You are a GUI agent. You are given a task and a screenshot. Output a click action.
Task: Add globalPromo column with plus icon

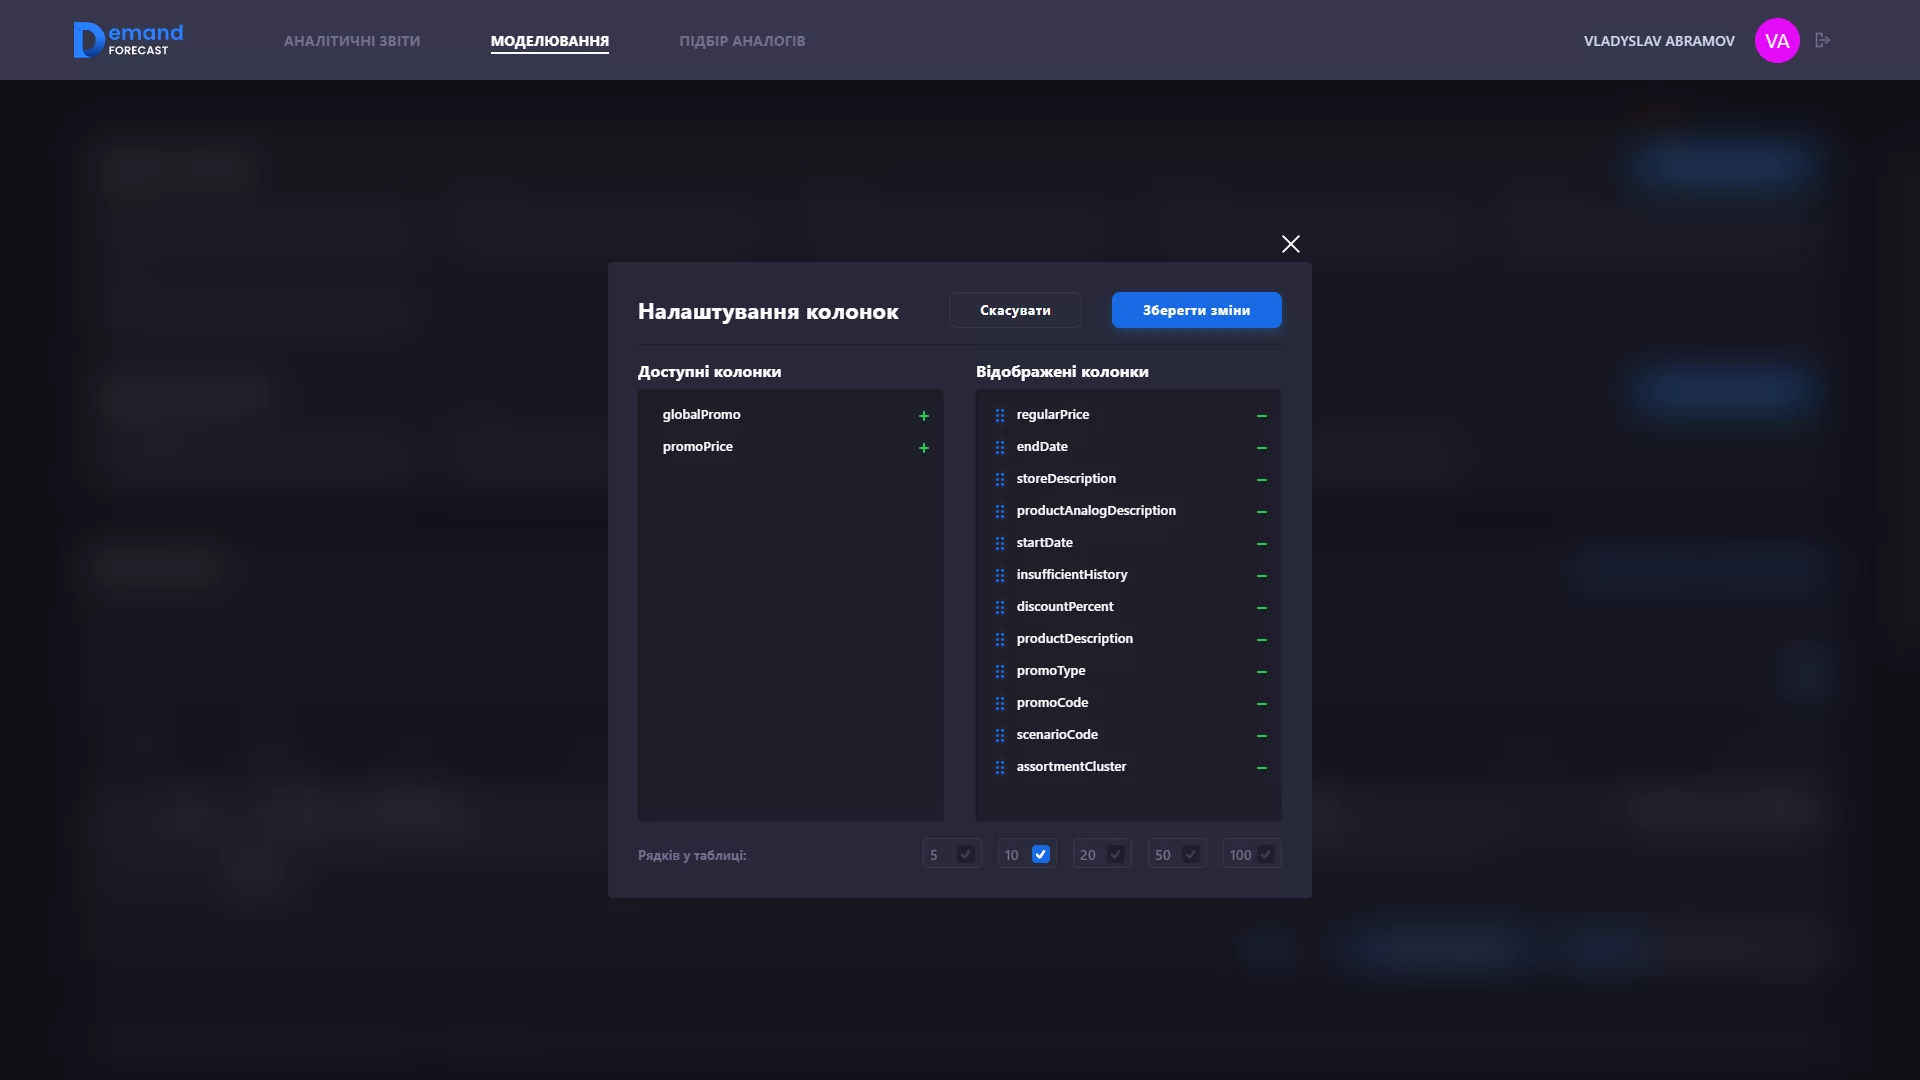(923, 416)
